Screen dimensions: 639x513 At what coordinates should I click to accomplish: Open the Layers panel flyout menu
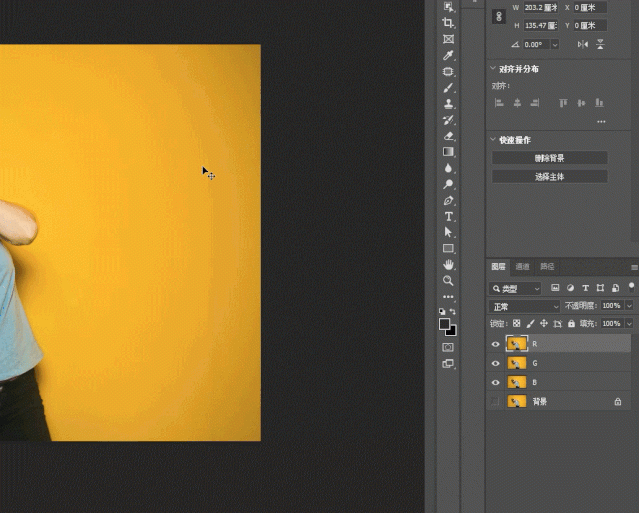[x=635, y=267]
